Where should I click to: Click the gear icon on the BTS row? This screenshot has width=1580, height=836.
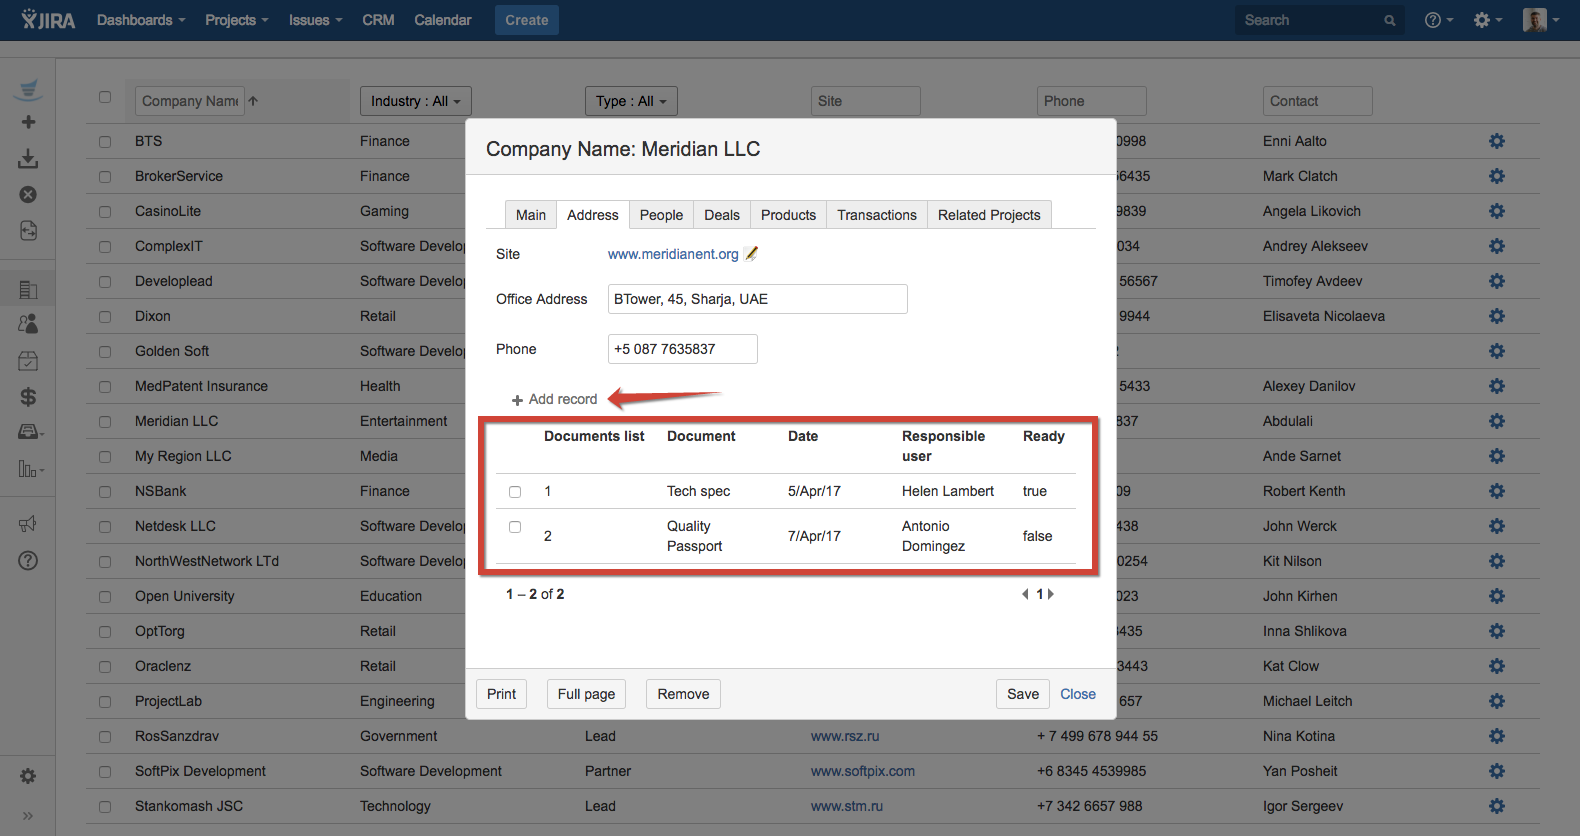(1496, 141)
